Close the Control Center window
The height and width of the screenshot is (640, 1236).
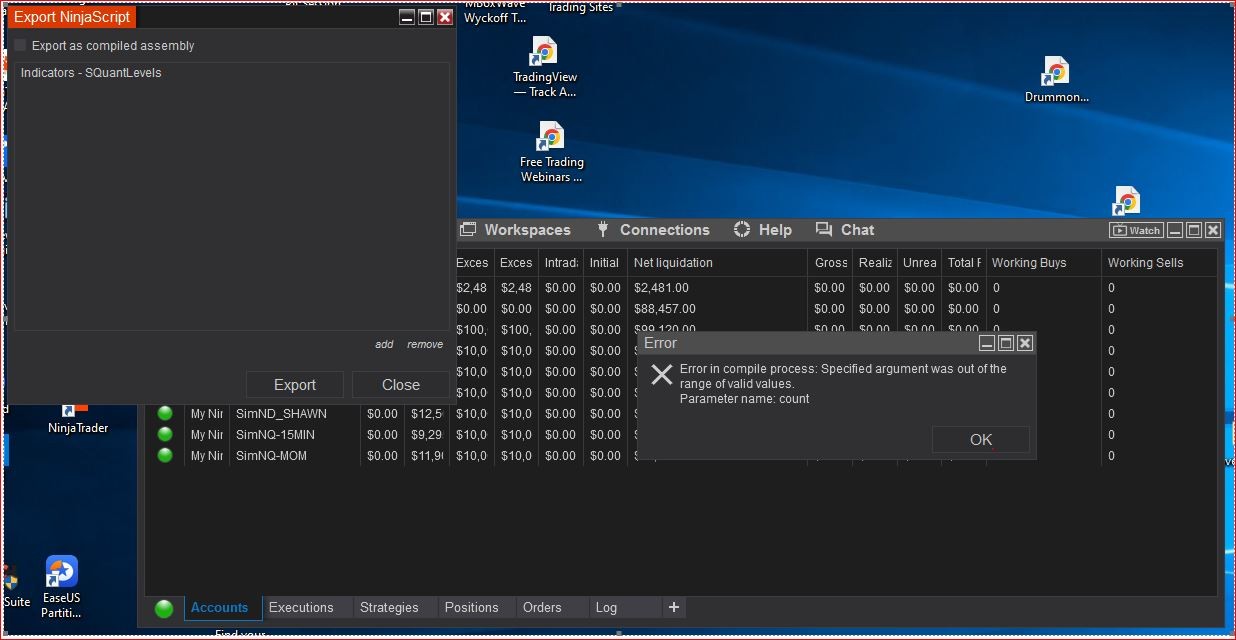click(x=1213, y=230)
